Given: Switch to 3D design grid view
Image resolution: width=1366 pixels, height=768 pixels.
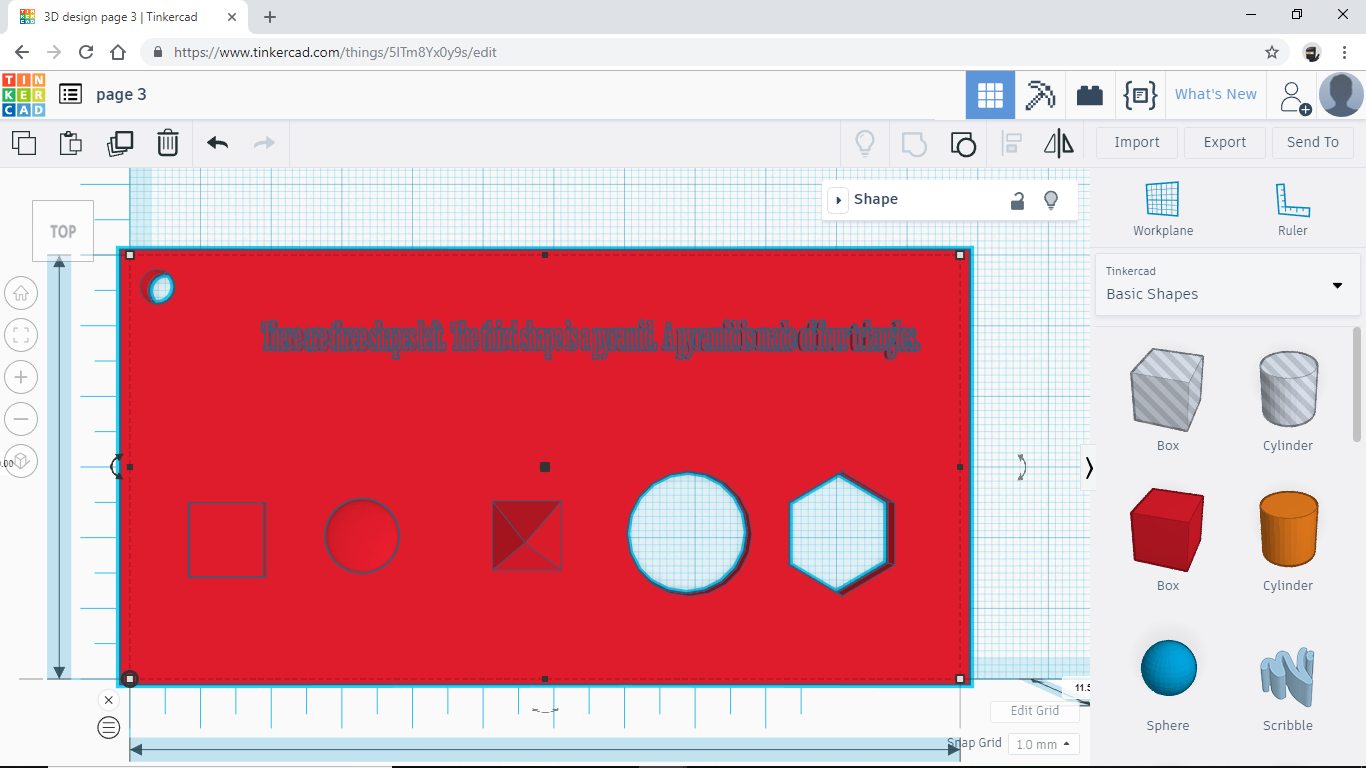Looking at the screenshot, I should coord(990,95).
